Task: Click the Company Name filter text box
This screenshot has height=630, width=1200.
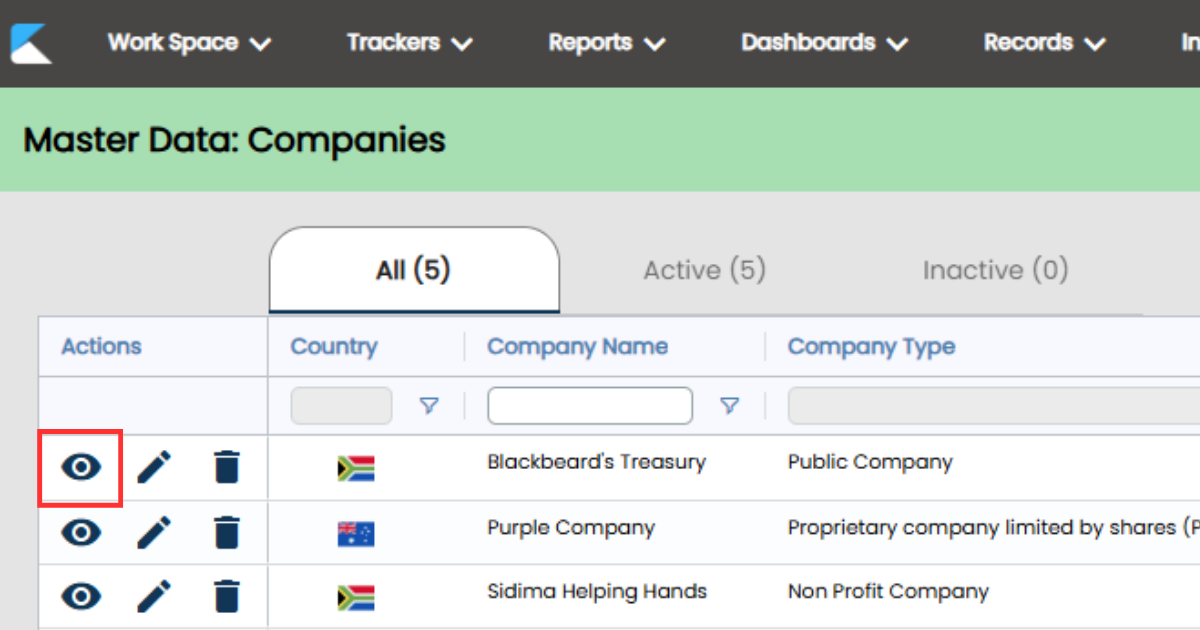Action: pos(590,406)
